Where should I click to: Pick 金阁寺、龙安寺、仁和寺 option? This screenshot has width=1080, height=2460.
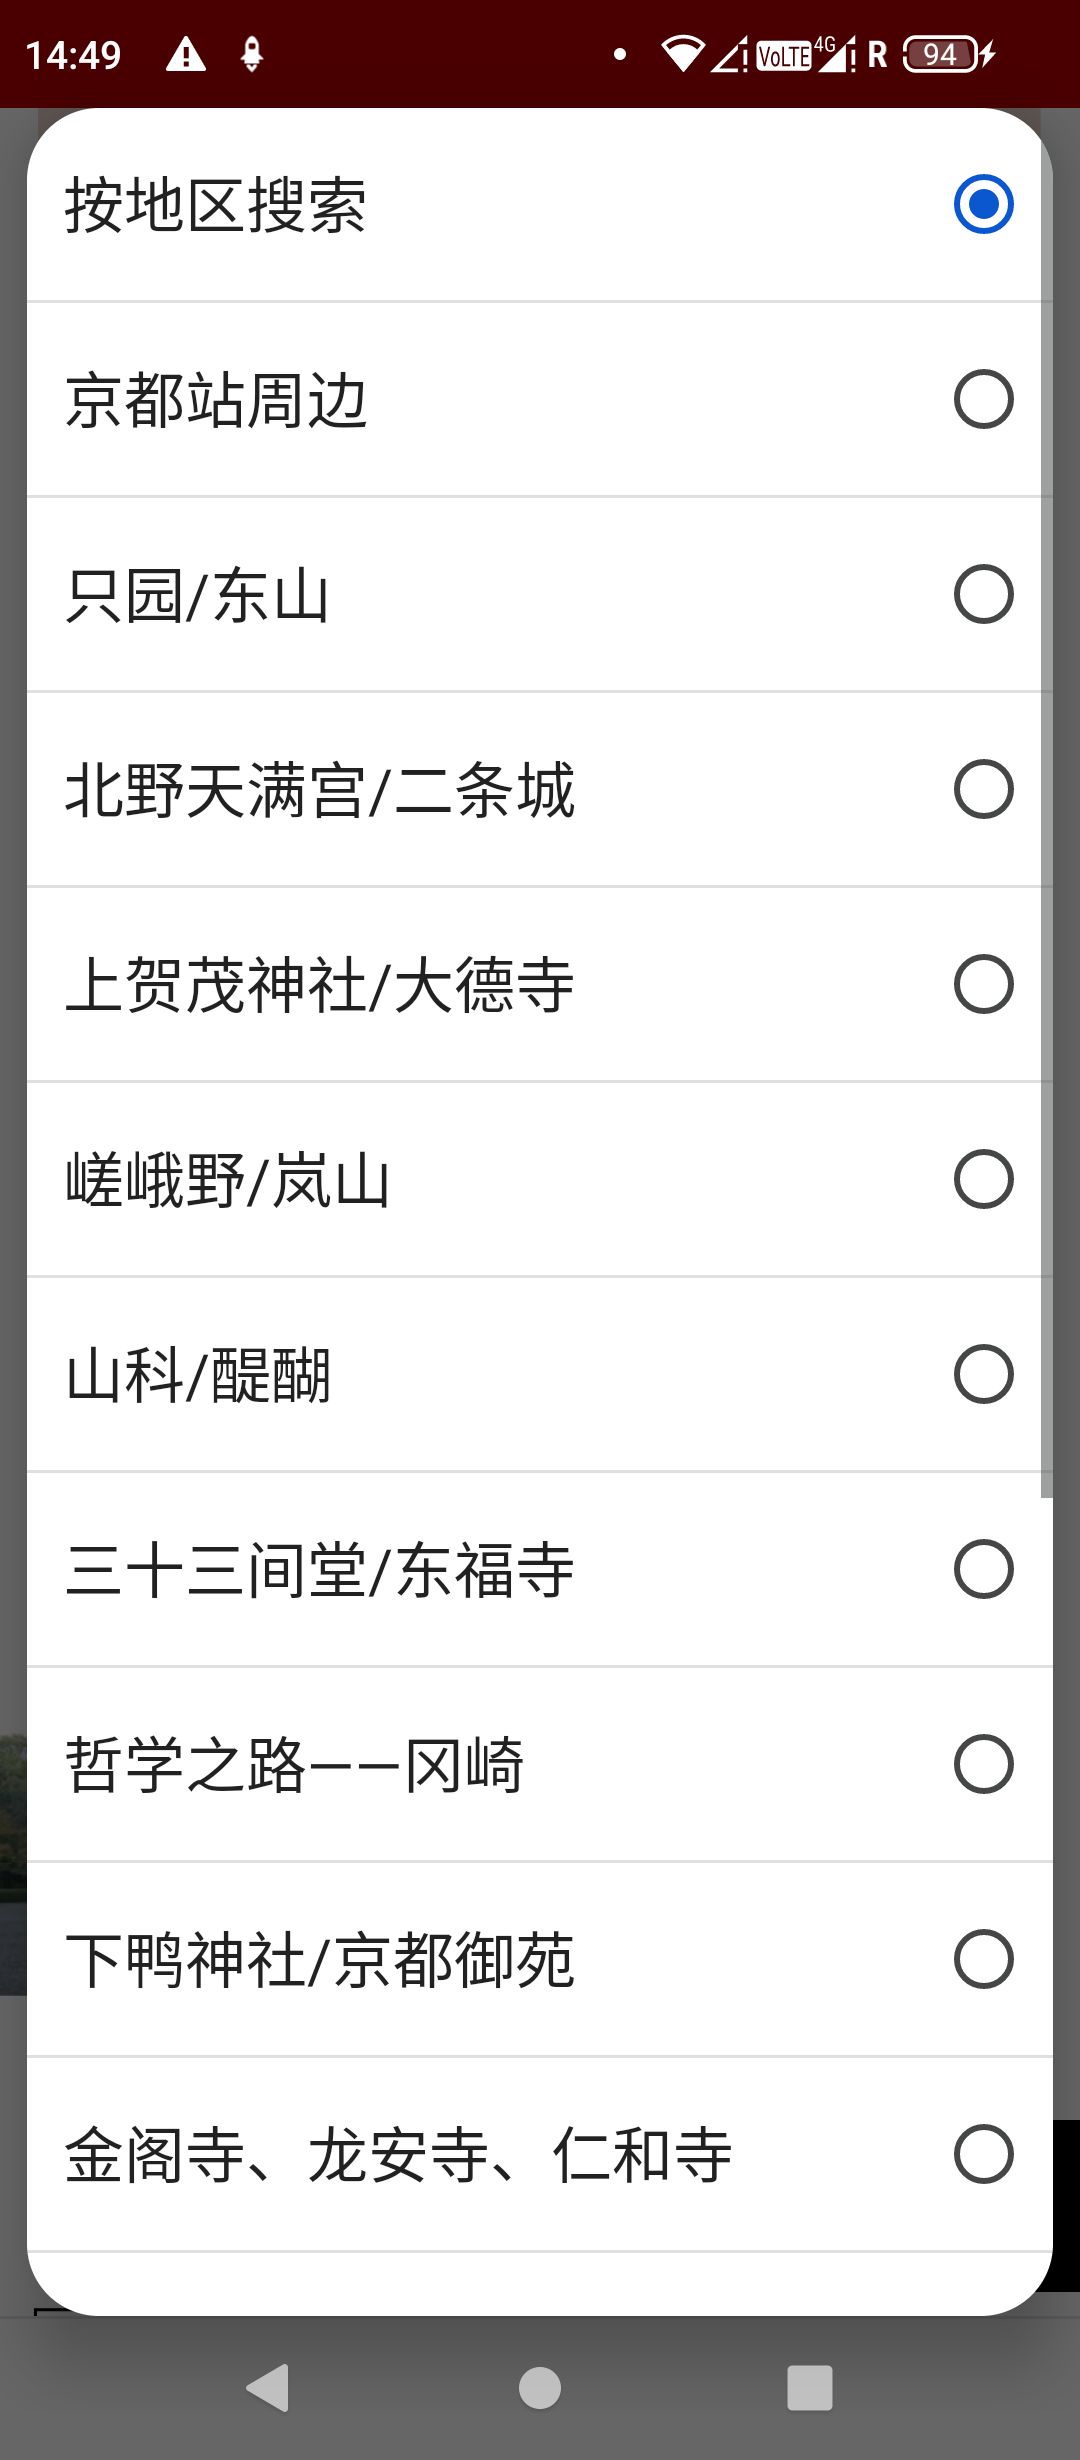[540, 2154]
